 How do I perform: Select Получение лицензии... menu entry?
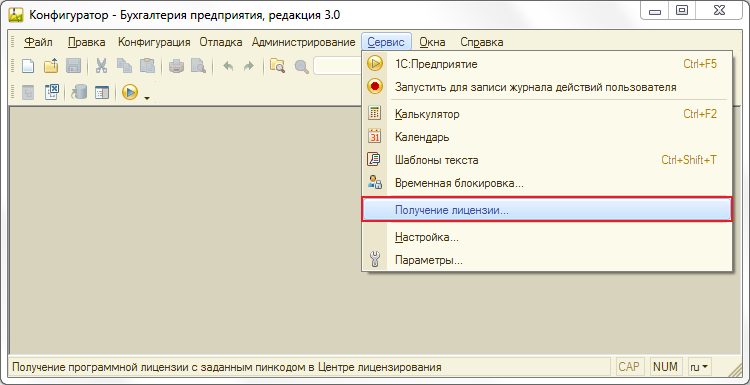click(x=547, y=209)
